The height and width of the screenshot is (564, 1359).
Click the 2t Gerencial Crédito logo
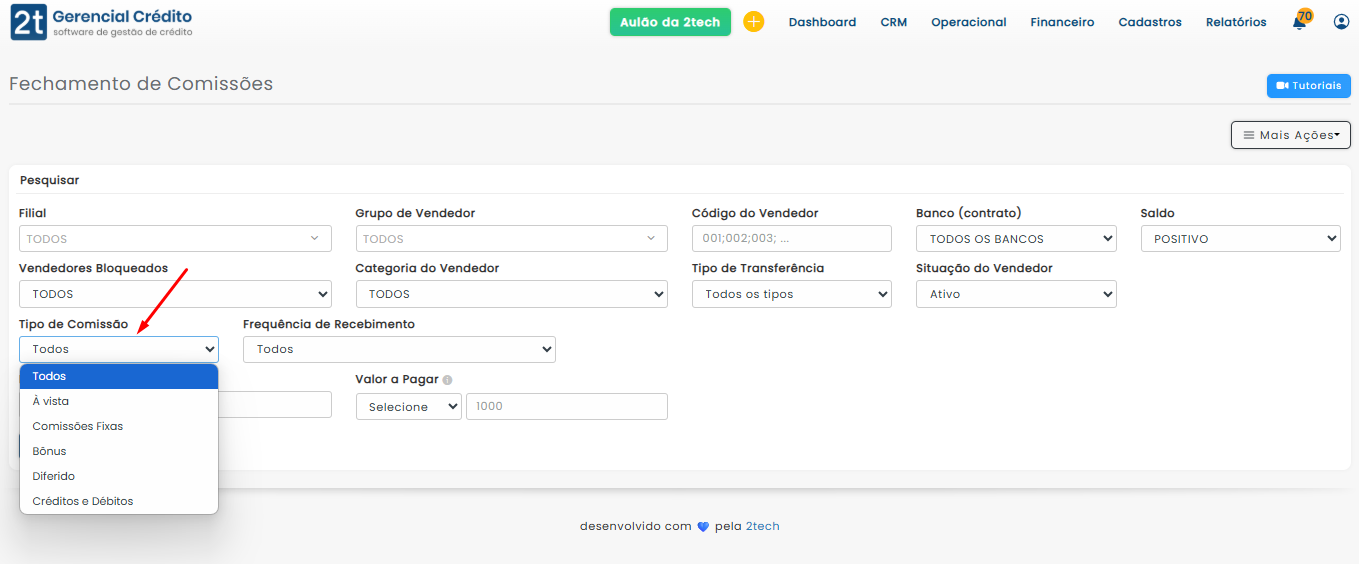tap(102, 22)
